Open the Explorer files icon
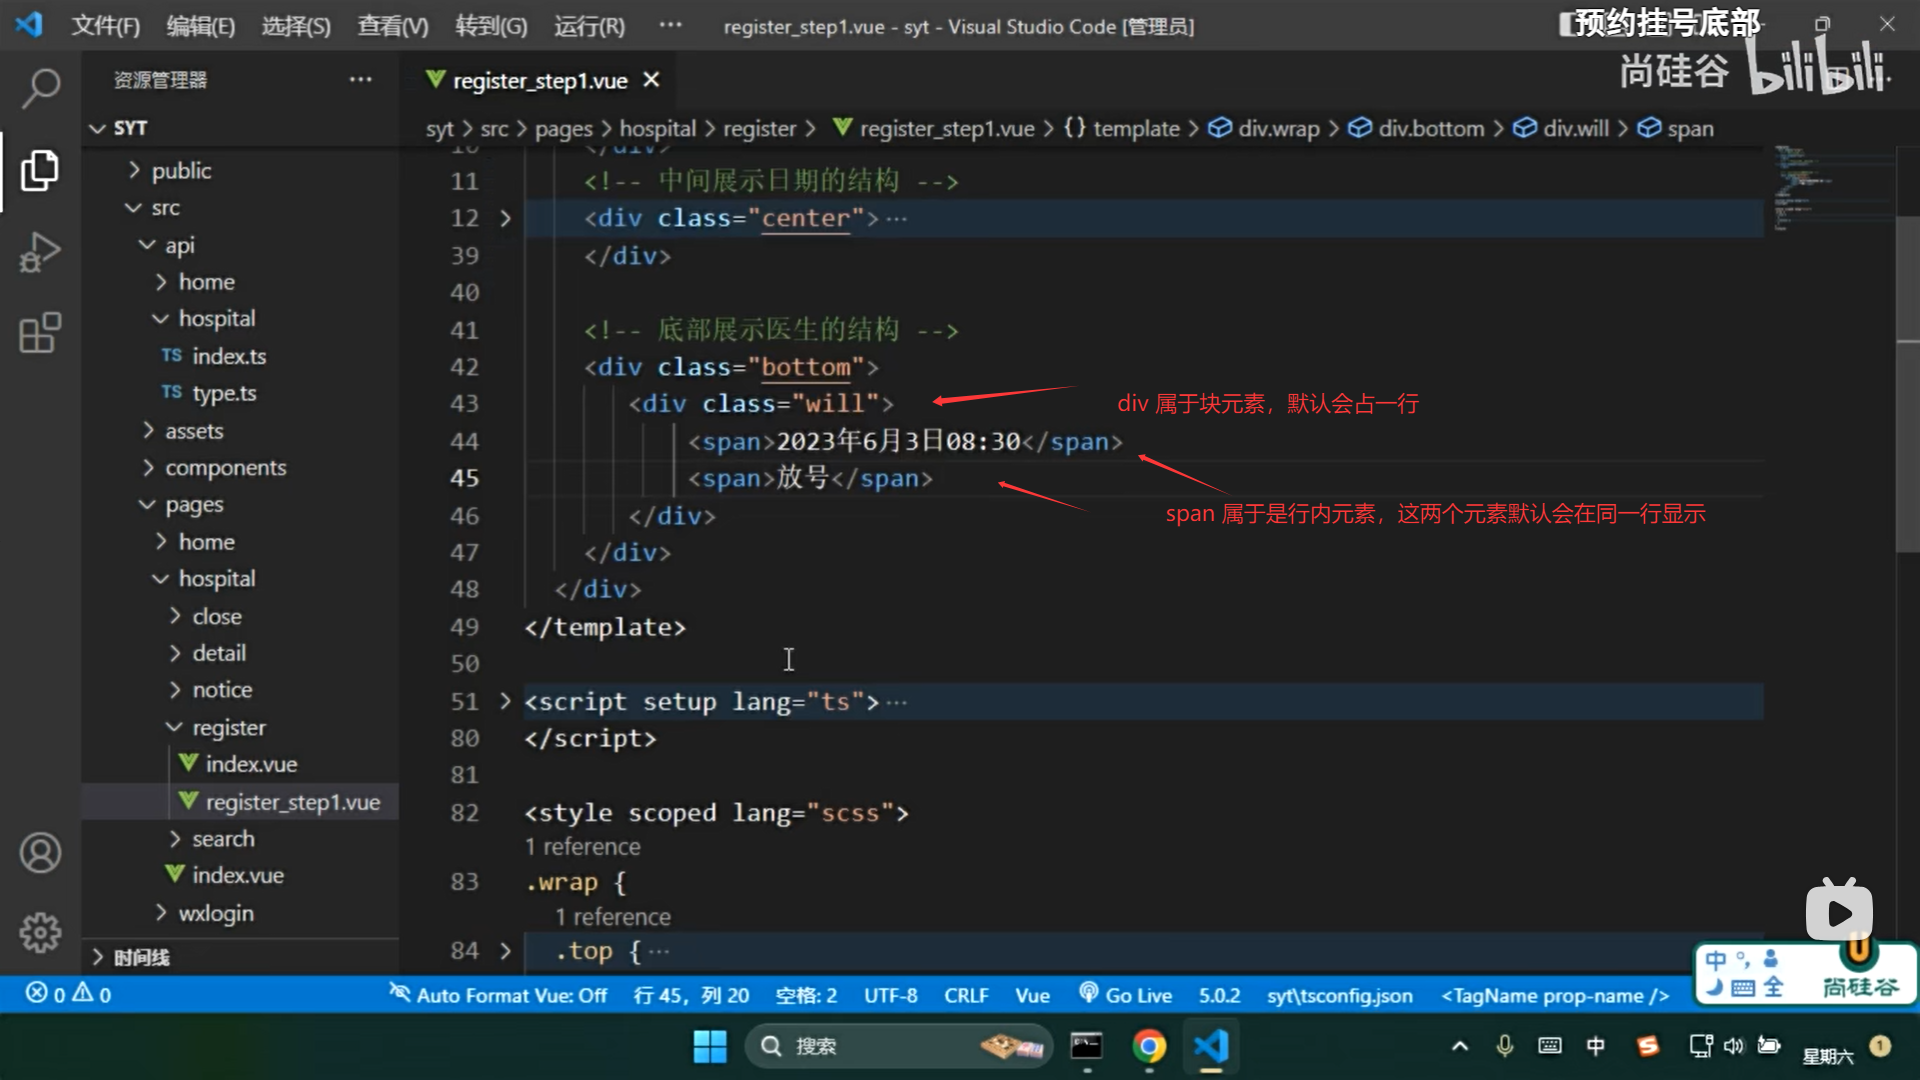The width and height of the screenshot is (1920, 1080). click(40, 171)
